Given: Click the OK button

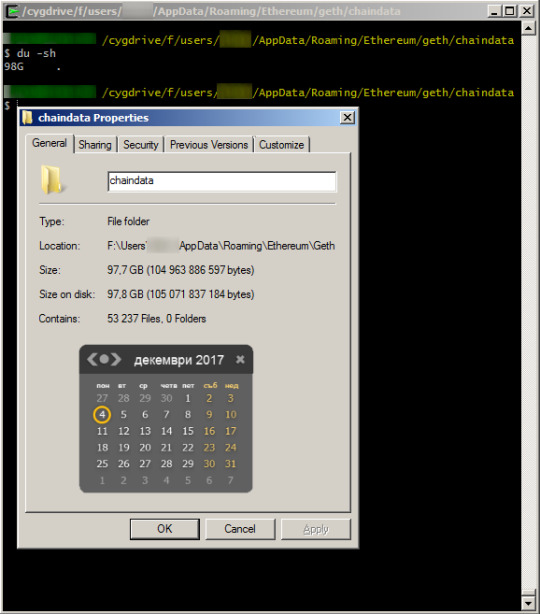Looking at the screenshot, I should 164,529.
